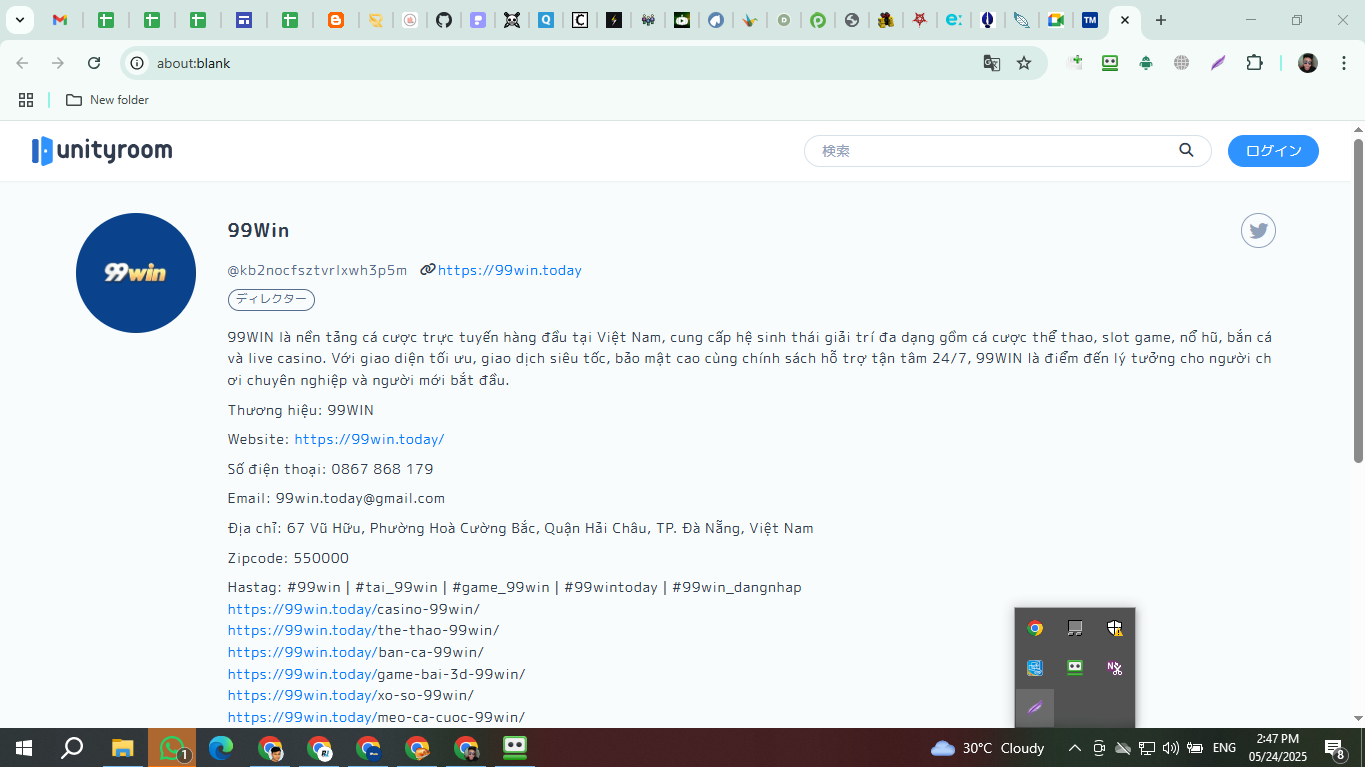Click the username @kb2nocfsztvrlxwh3p5m
1365x767 pixels.
(x=317, y=270)
